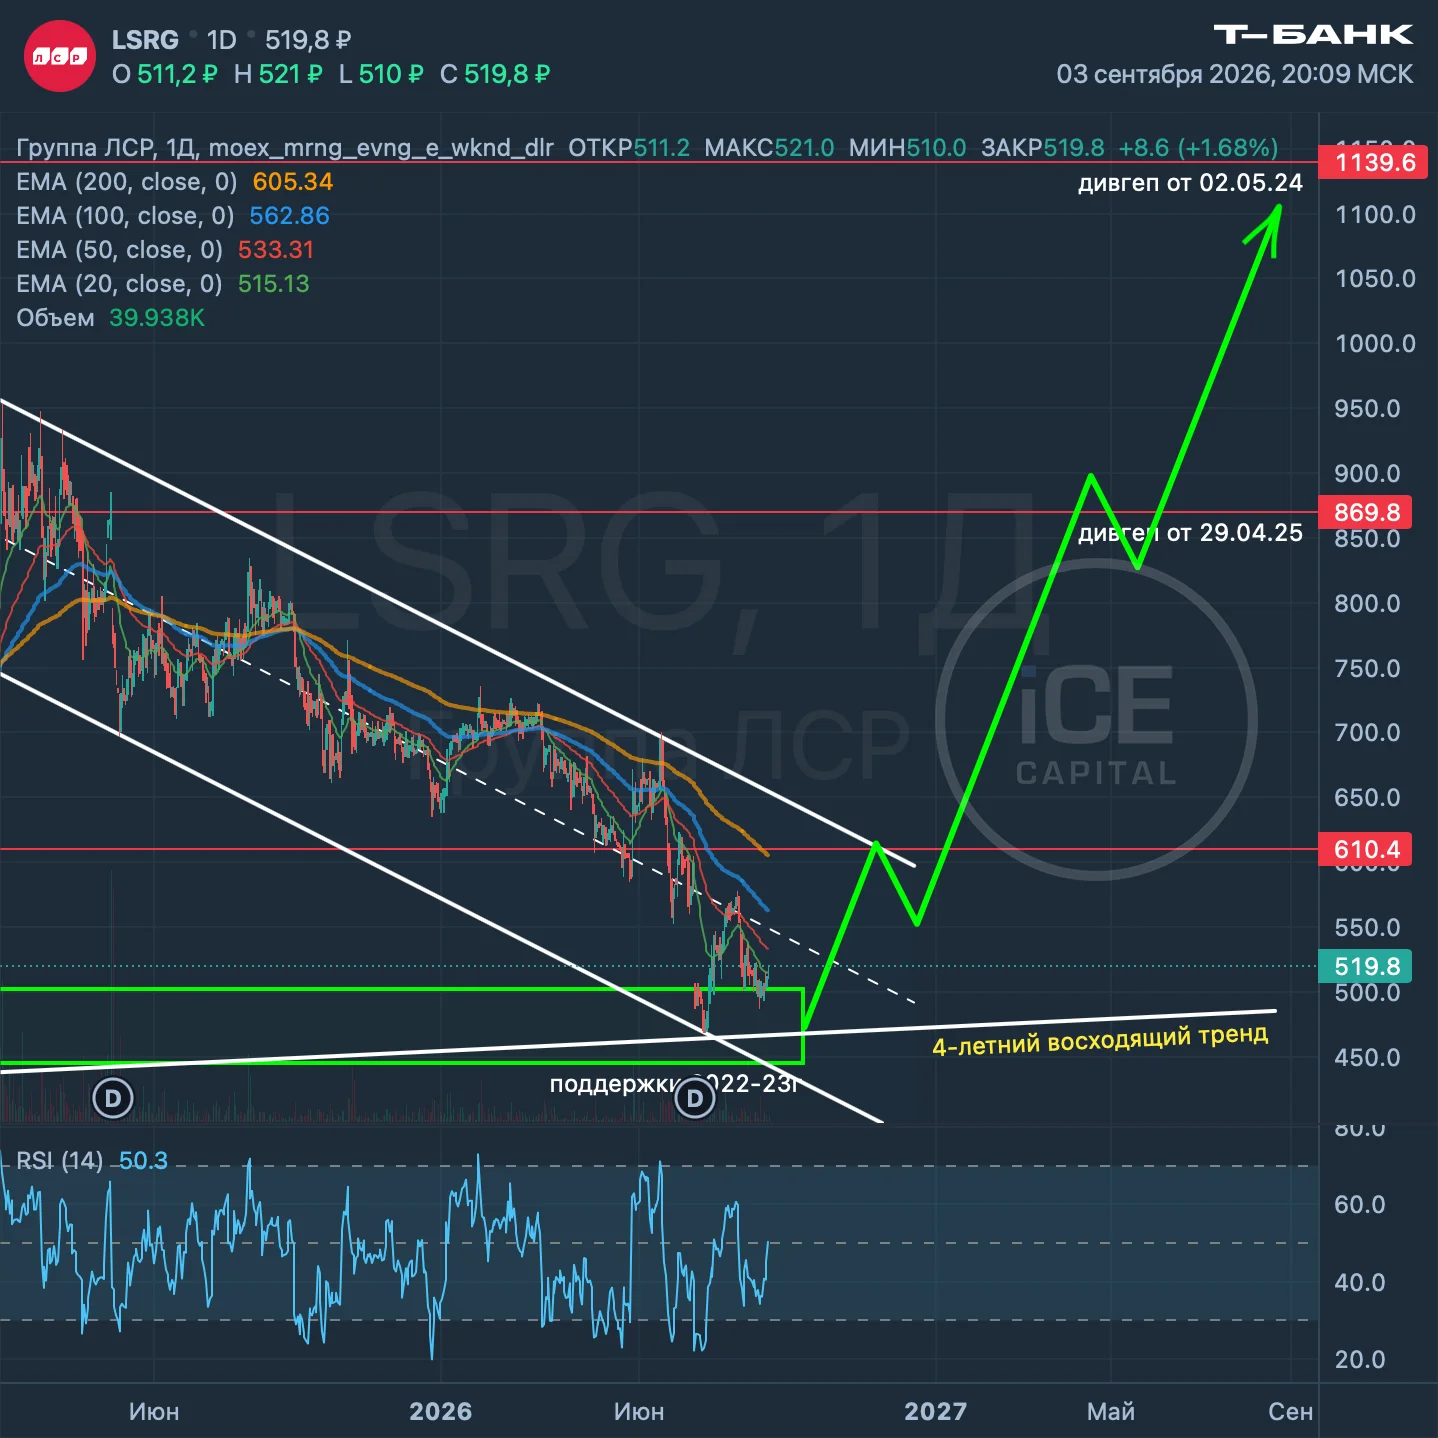Viewport: 1438px width, 1438px height.
Task: Click the header price 519,8 ₽
Action: pos(308,40)
